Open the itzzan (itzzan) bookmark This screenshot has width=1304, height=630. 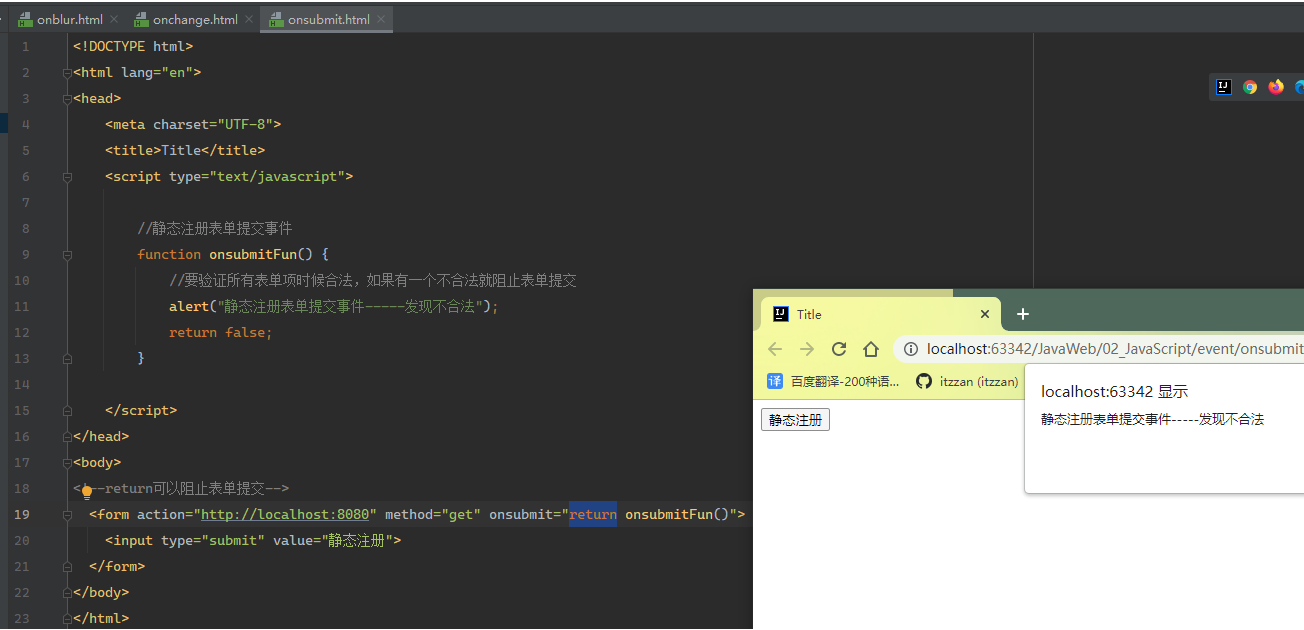click(x=967, y=381)
